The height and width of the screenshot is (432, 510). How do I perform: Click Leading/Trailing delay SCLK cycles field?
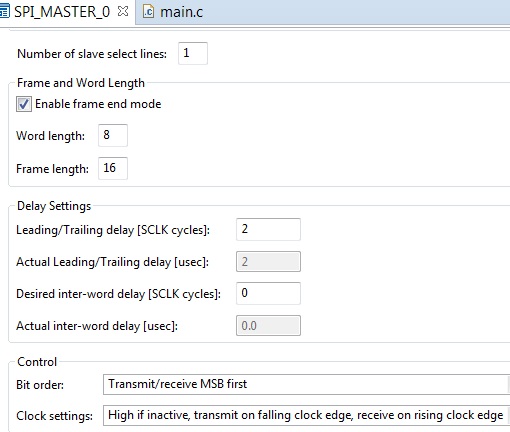268,229
